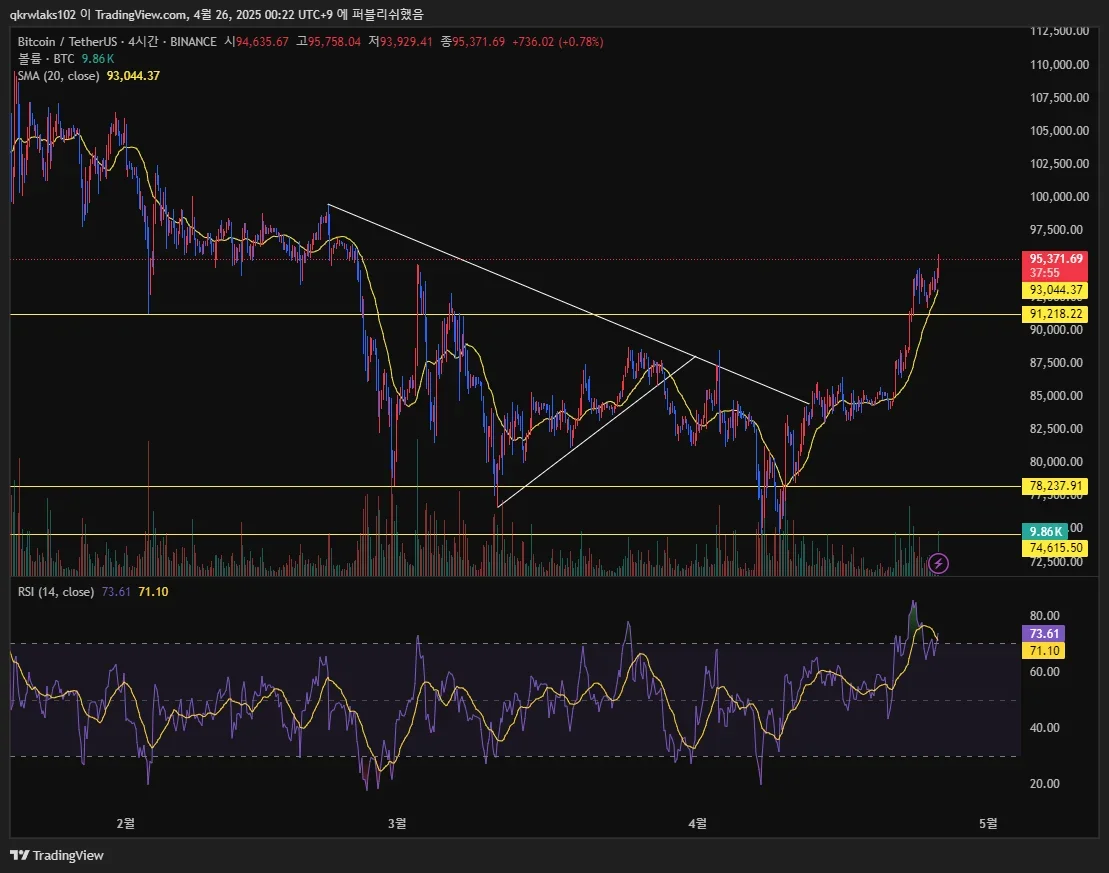Select the ascending white trendline

coord(598,432)
